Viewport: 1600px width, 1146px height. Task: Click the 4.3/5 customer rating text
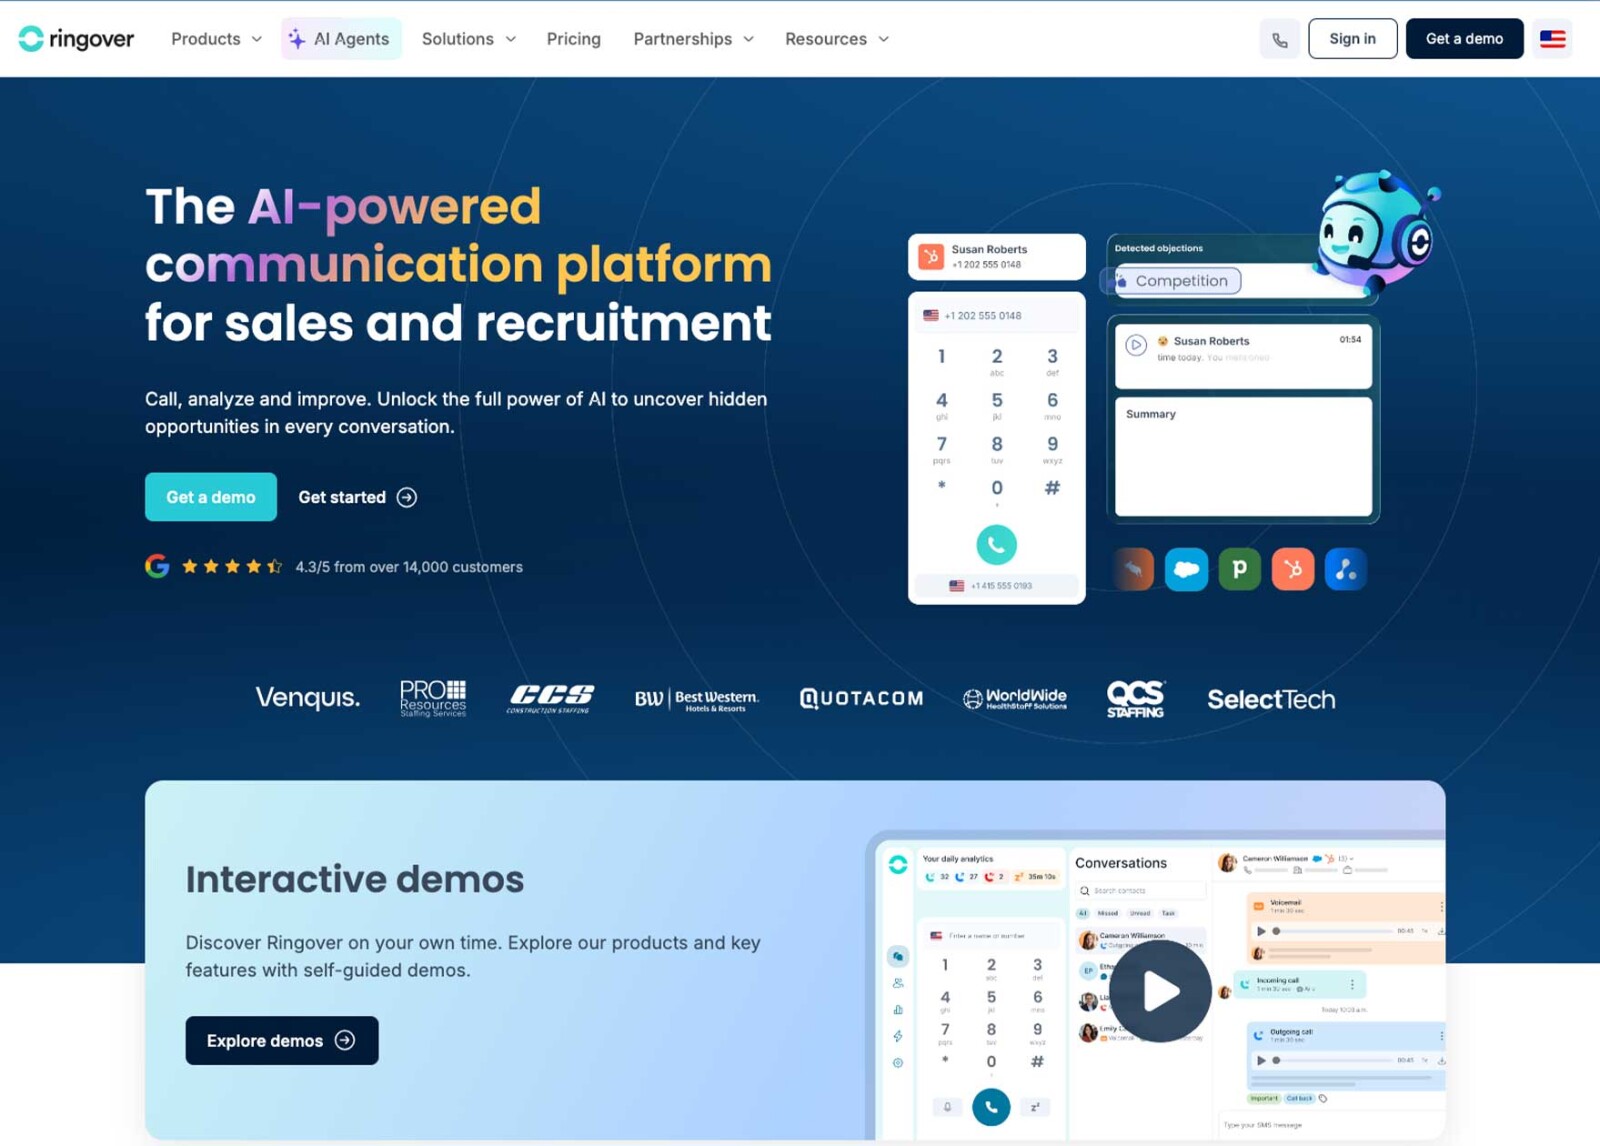pos(409,567)
